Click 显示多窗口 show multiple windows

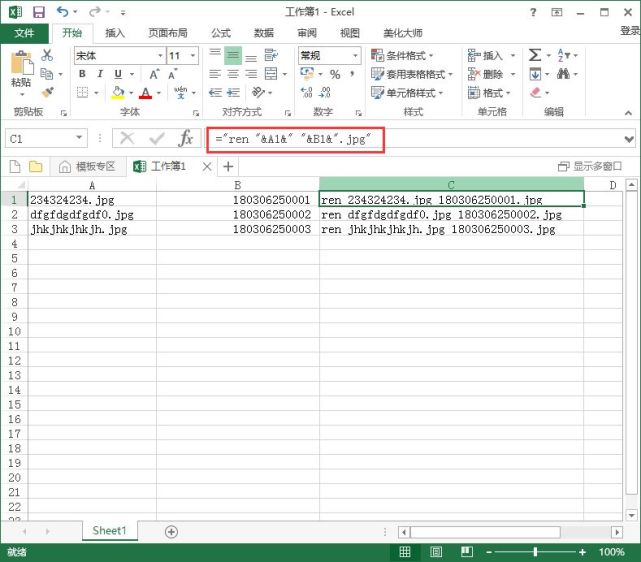(x=590, y=166)
